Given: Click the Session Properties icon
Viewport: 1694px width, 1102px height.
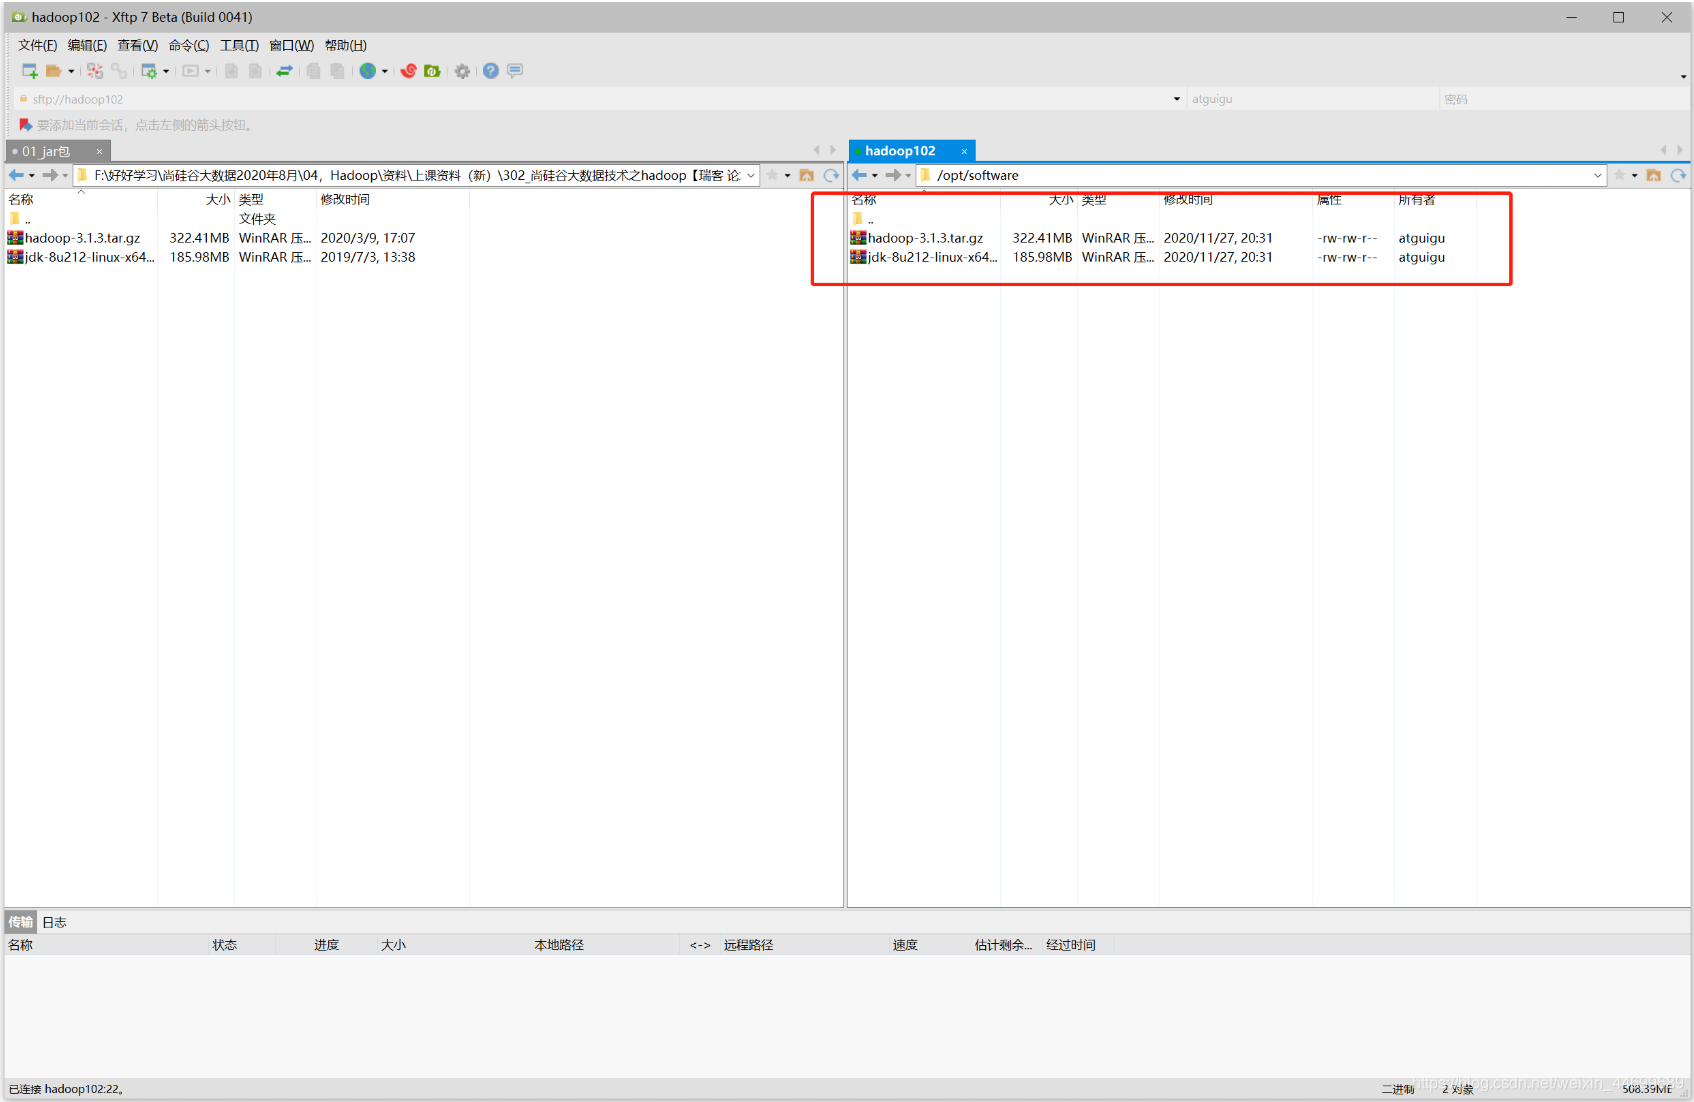Looking at the screenshot, I should coord(149,71).
